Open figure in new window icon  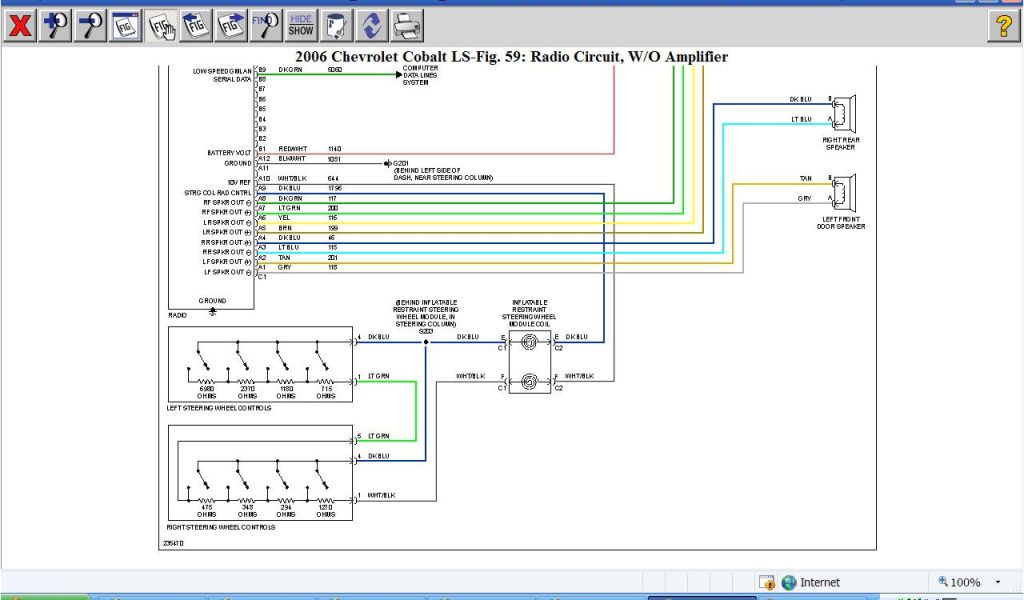(126, 25)
